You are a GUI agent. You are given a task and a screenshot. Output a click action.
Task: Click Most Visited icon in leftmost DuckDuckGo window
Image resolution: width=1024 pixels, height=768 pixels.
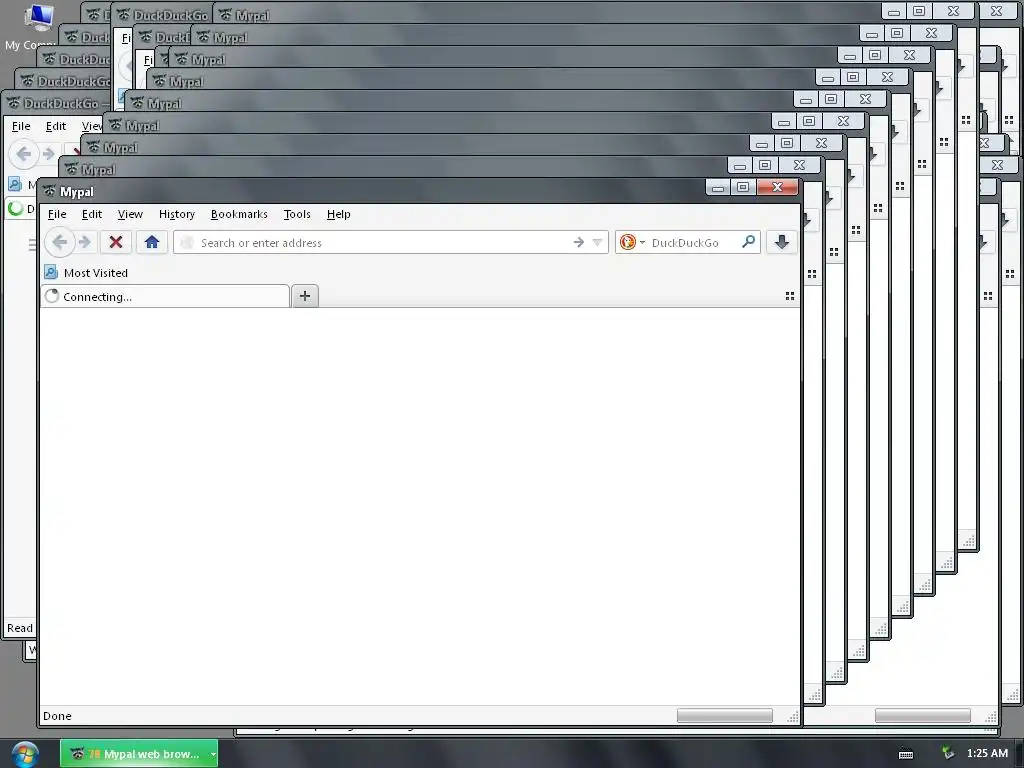click(15, 184)
